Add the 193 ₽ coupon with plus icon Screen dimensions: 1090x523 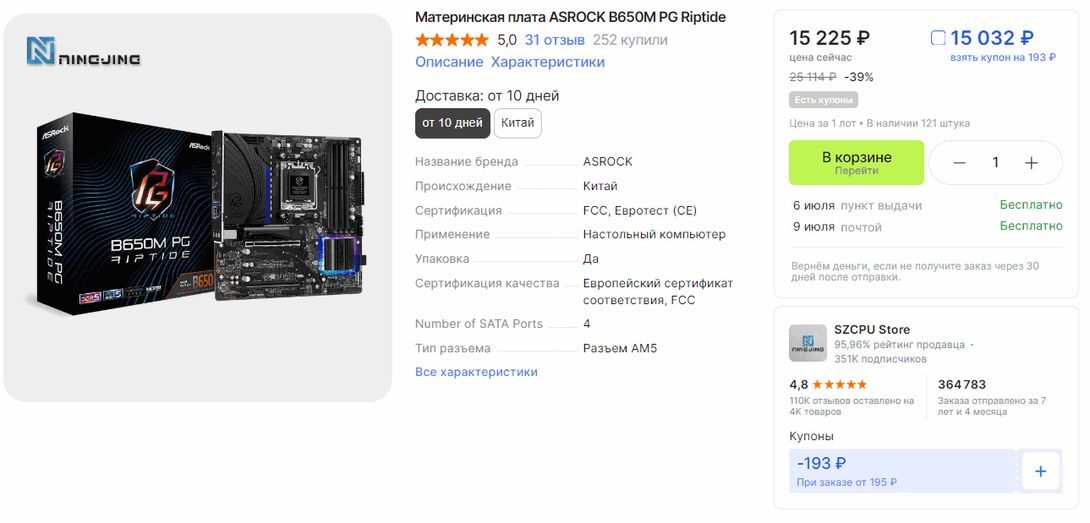(1040, 471)
